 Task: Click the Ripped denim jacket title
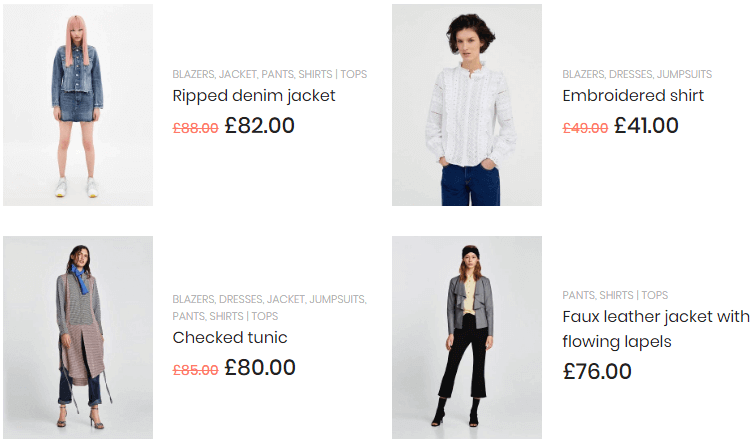click(x=254, y=96)
